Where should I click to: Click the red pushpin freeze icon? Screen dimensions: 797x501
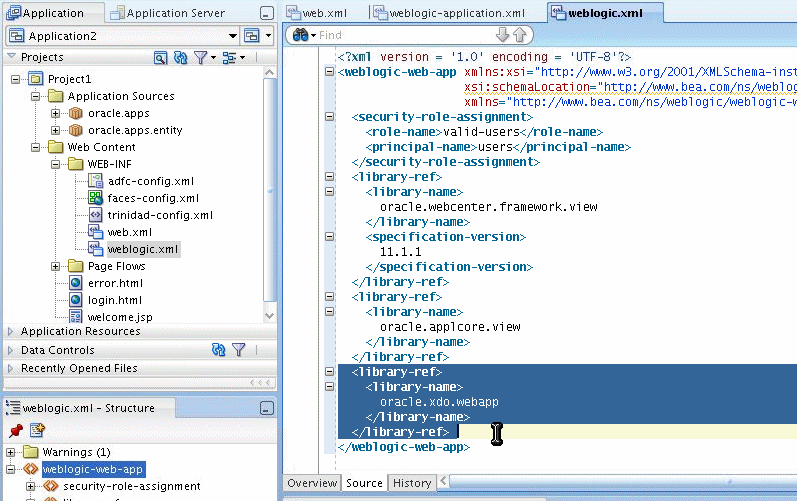click(x=16, y=430)
